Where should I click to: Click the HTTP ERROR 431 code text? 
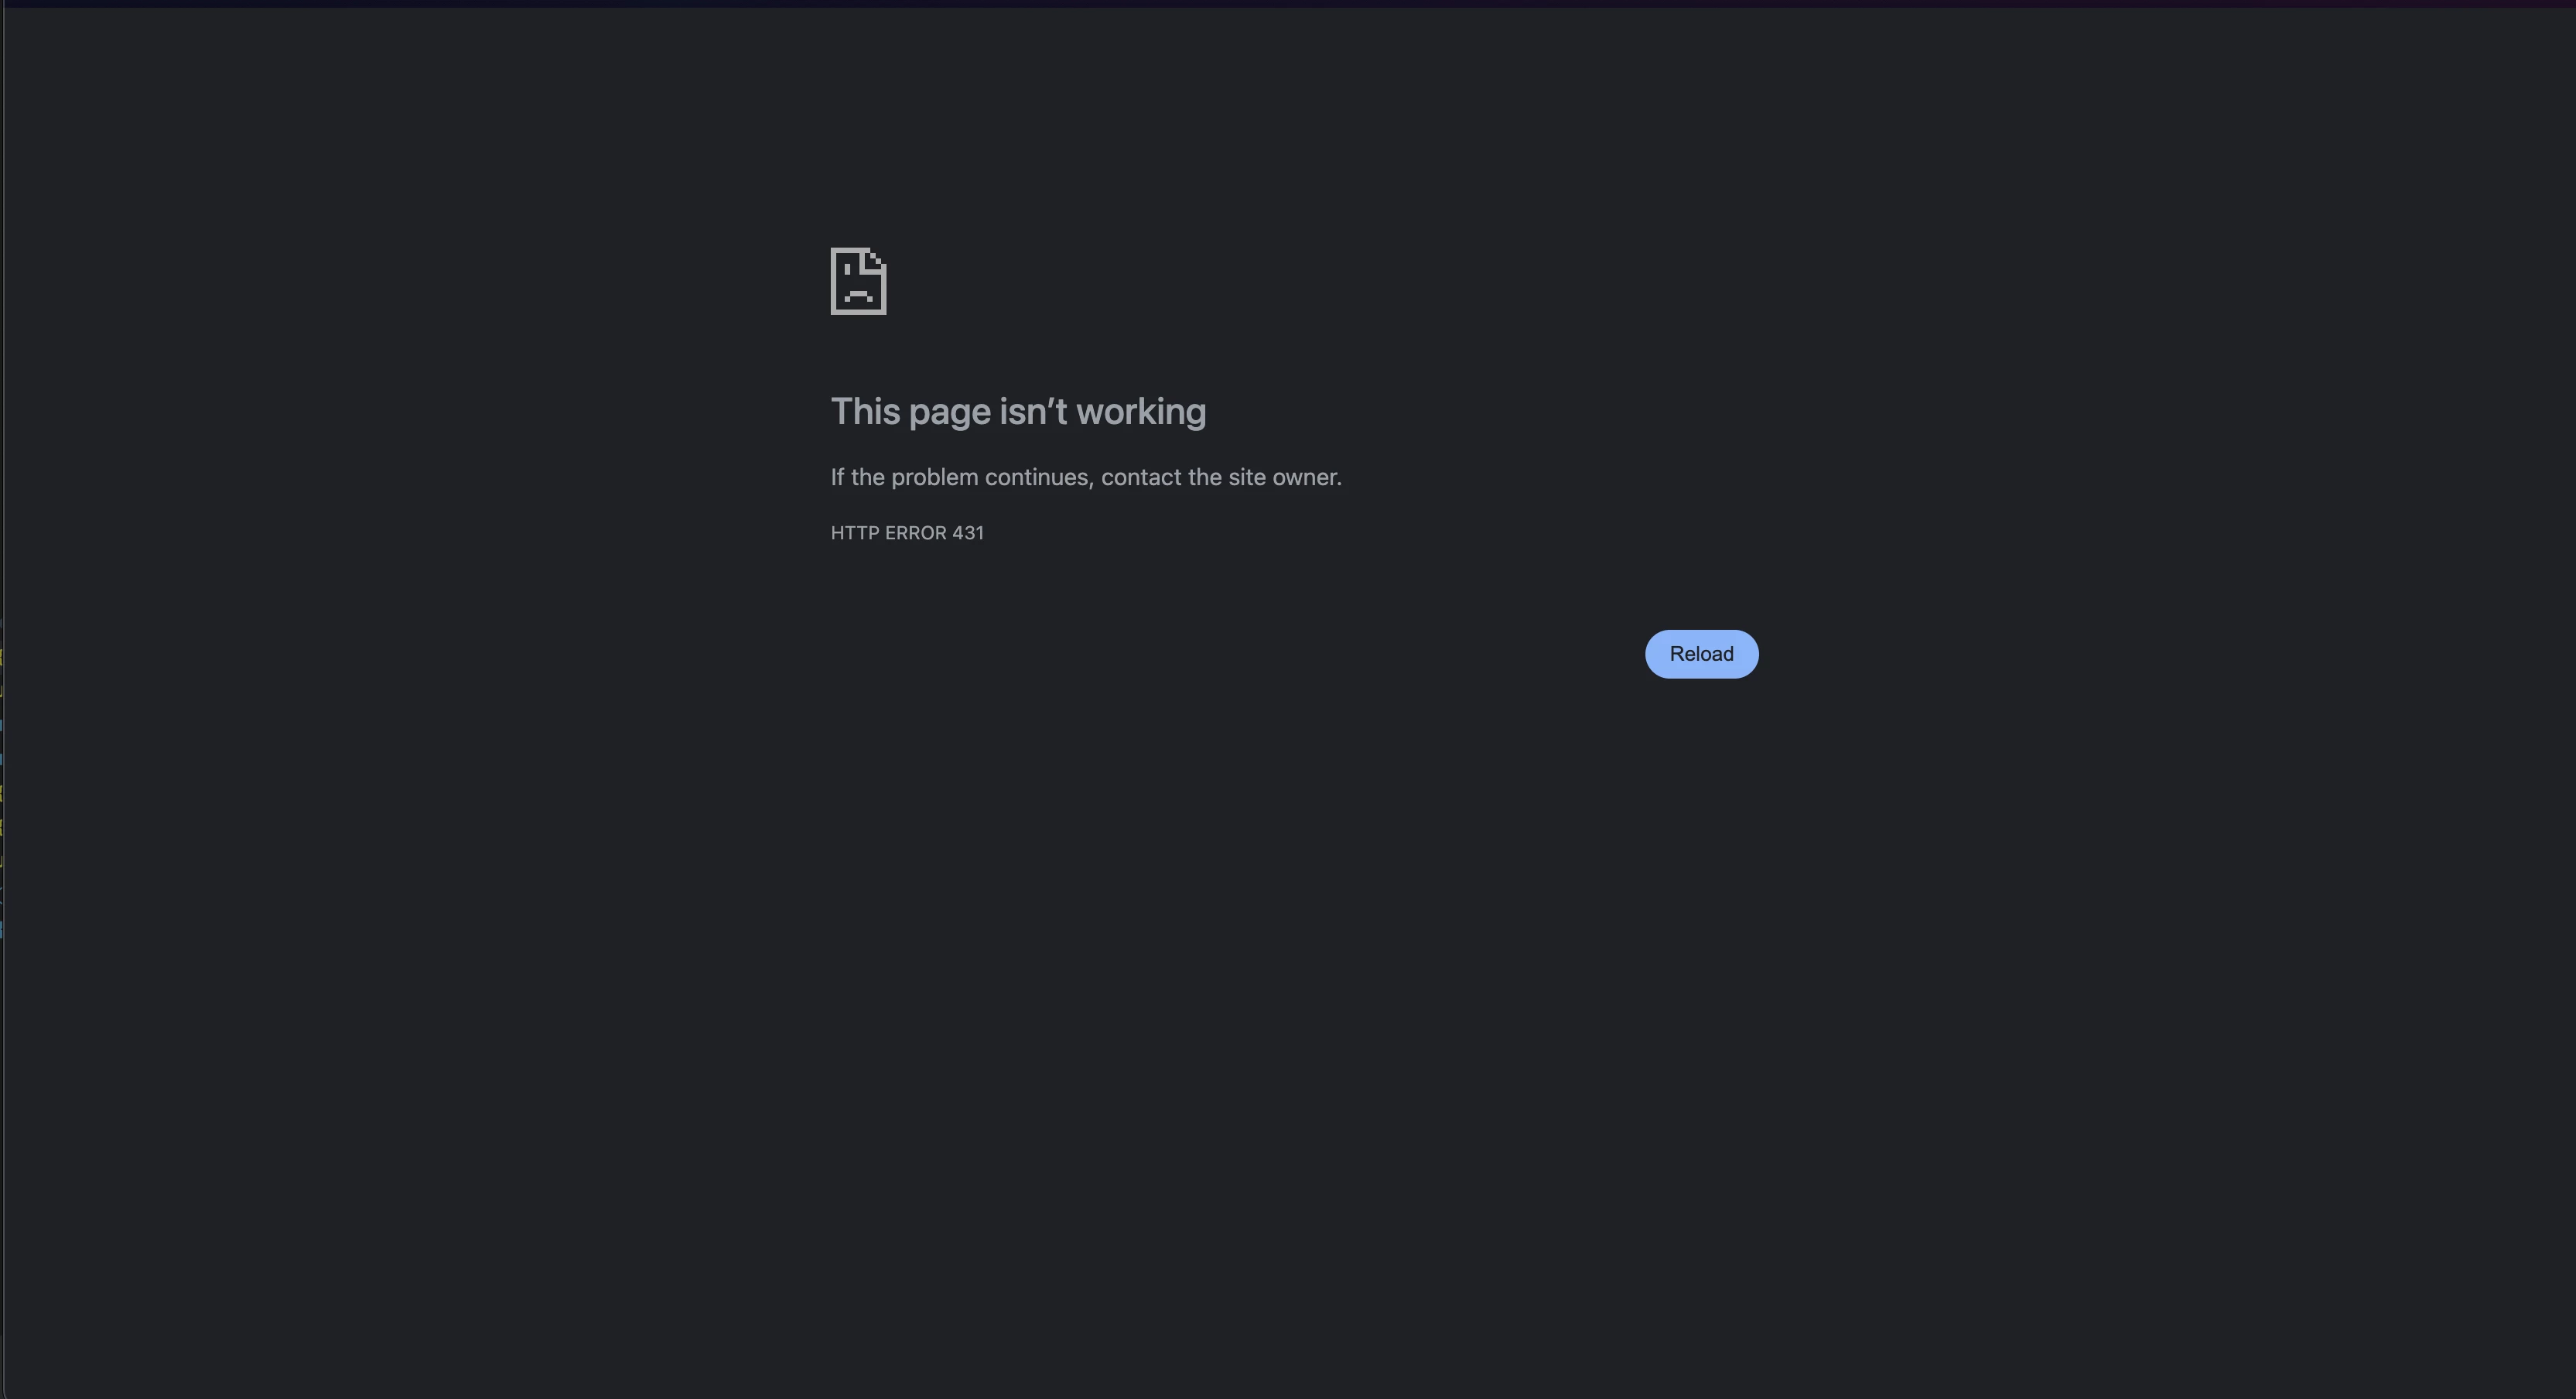[907, 533]
